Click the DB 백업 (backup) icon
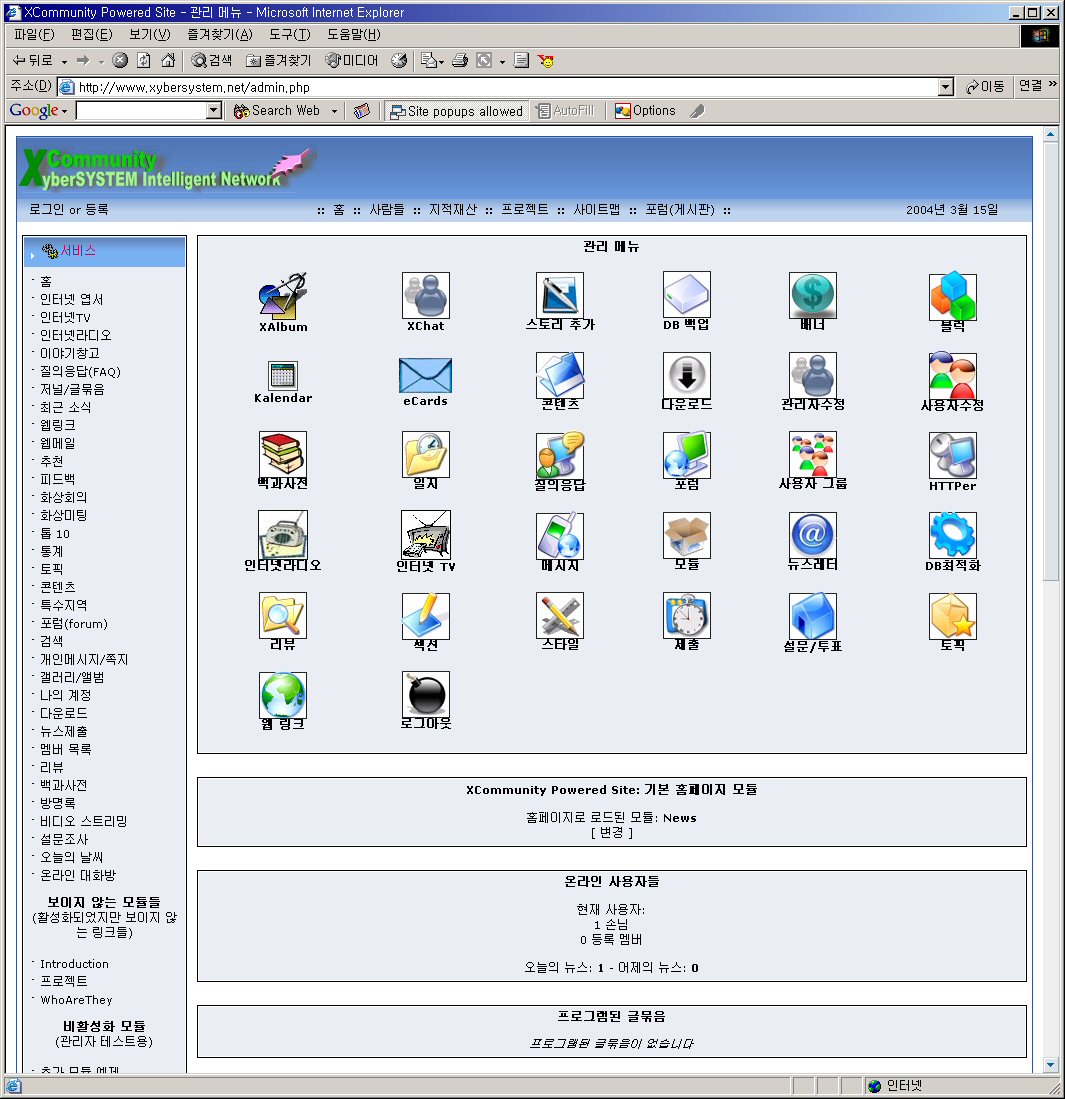 click(686, 296)
